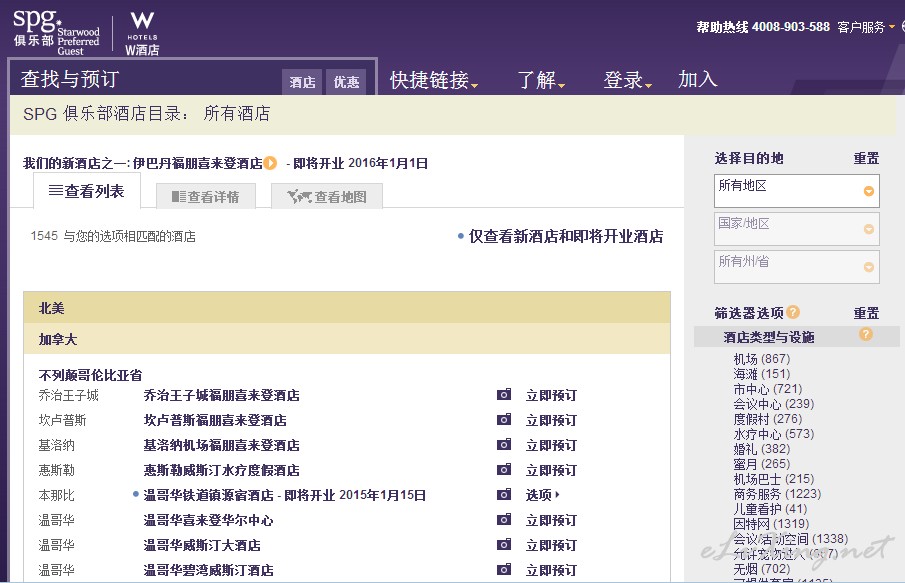
Task: Filter hotels by 无烟 (702)
Action: (762, 569)
